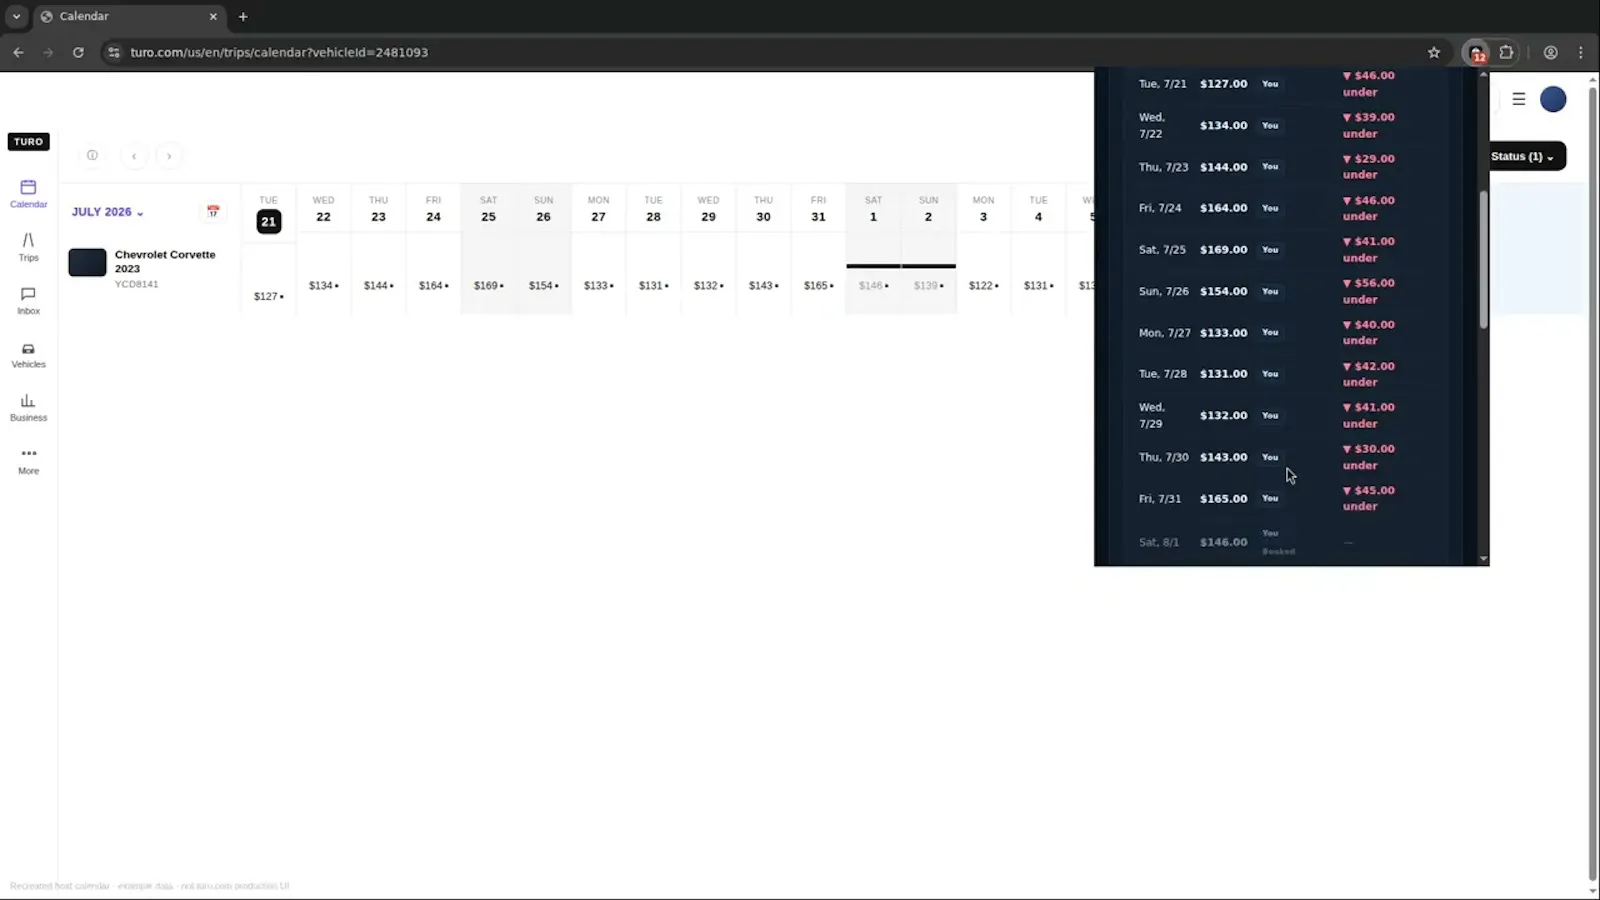The height and width of the screenshot is (900, 1600).
Task: Click the $127 price cell
Action: 268,297
